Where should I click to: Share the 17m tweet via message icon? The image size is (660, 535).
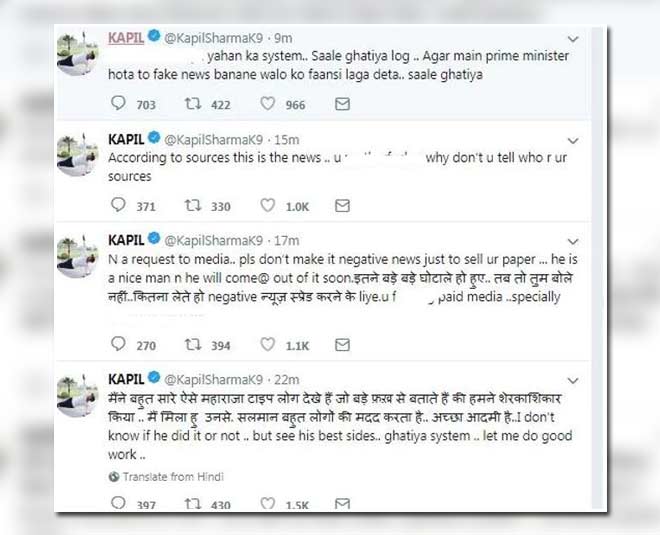tap(342, 345)
